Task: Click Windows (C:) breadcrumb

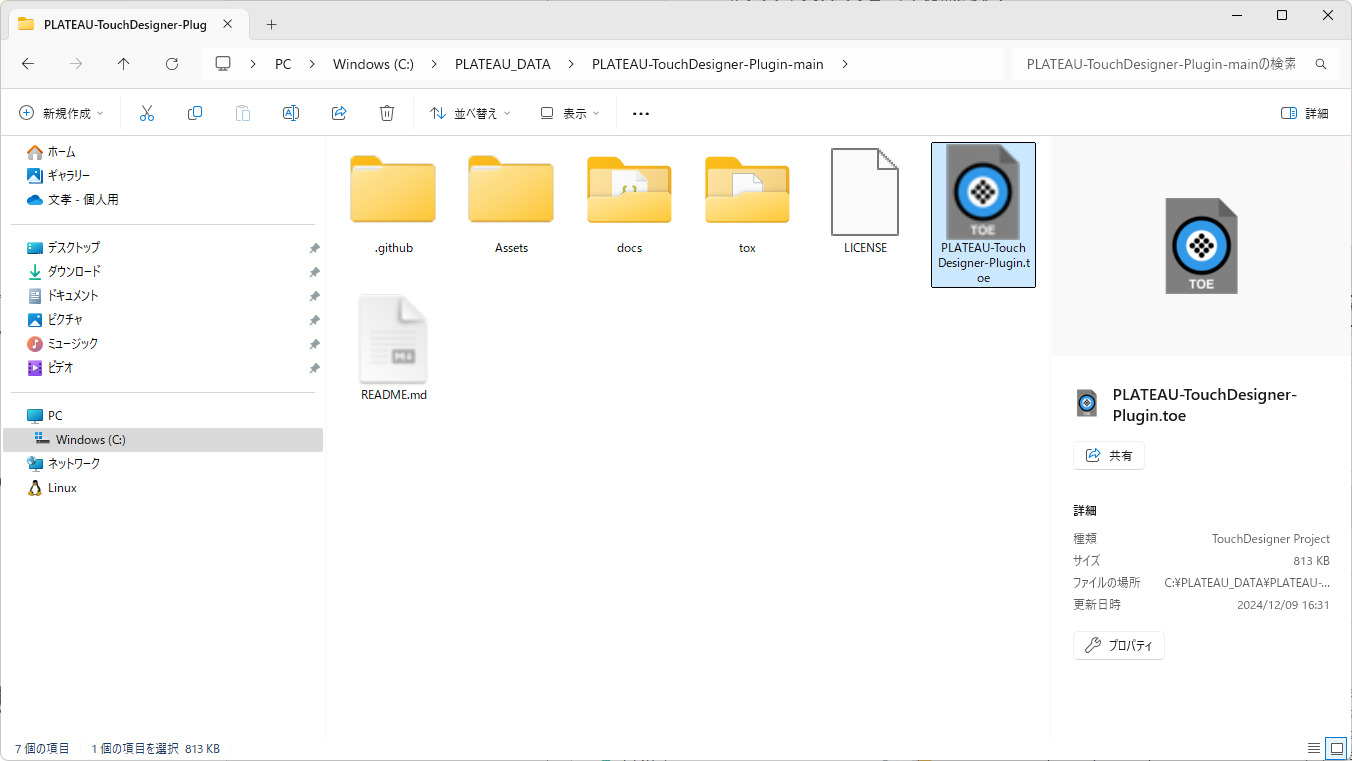Action: pyautogui.click(x=373, y=64)
